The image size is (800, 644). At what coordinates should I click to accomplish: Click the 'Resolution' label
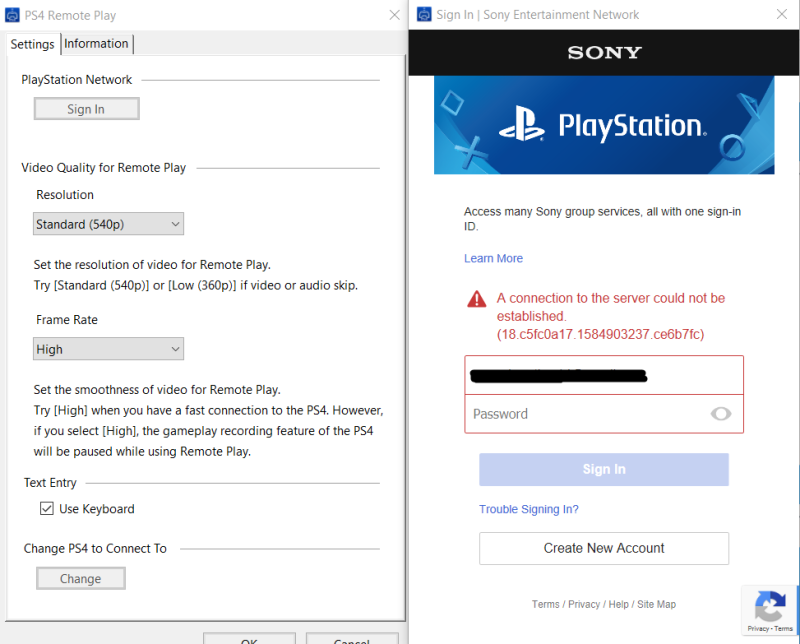(65, 195)
